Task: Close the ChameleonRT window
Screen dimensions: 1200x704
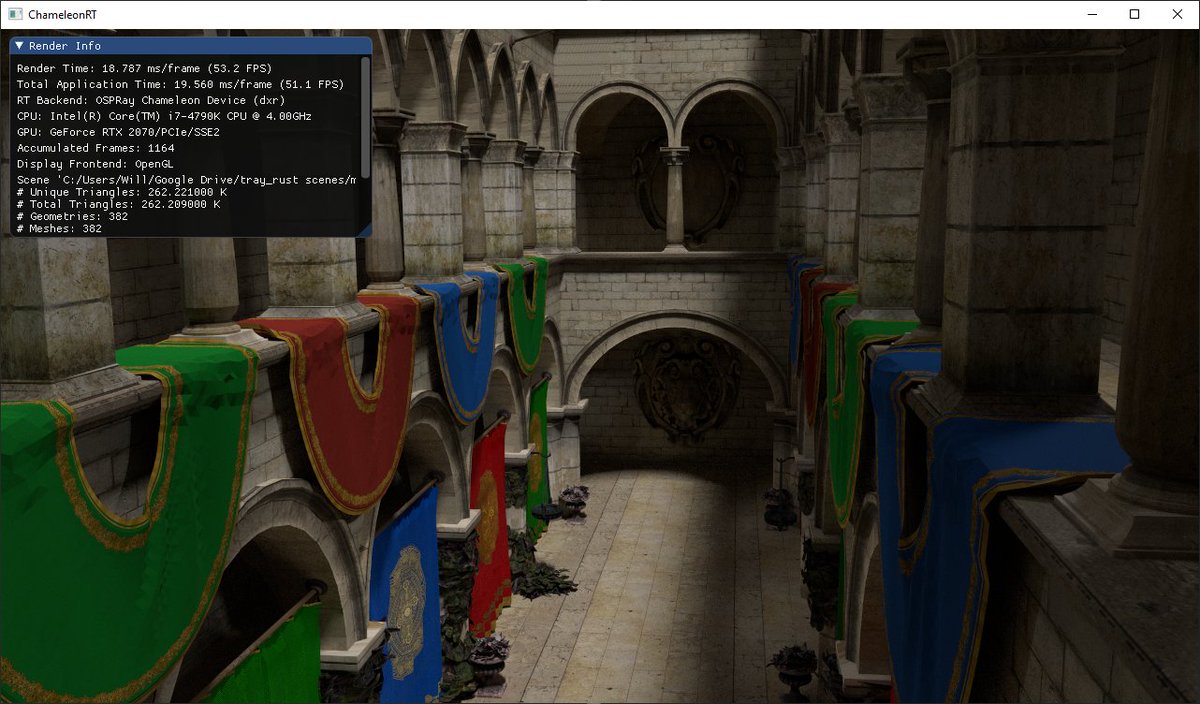Action: pyautogui.click(x=1177, y=14)
